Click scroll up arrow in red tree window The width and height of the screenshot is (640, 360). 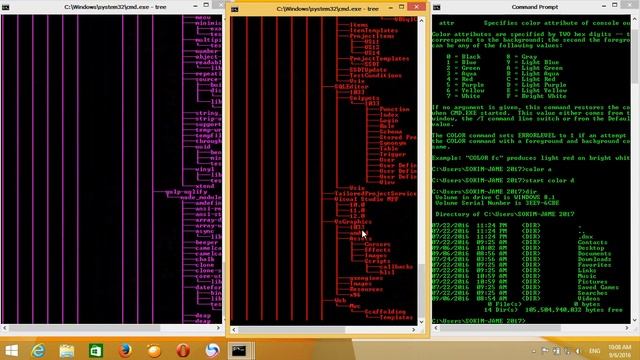(422, 21)
